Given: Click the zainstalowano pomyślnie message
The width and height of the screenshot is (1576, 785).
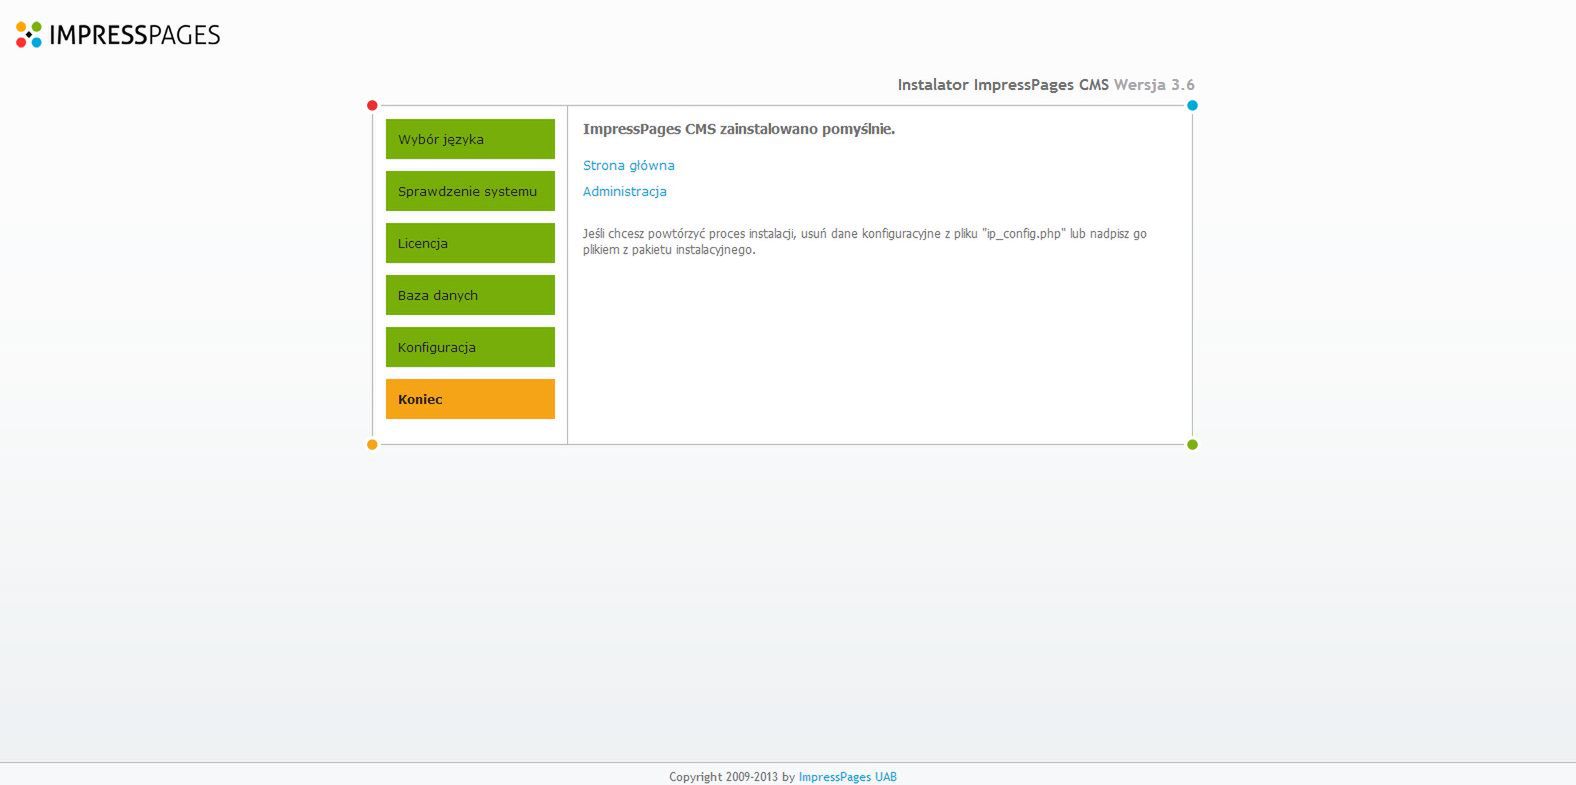Looking at the screenshot, I should 739,129.
